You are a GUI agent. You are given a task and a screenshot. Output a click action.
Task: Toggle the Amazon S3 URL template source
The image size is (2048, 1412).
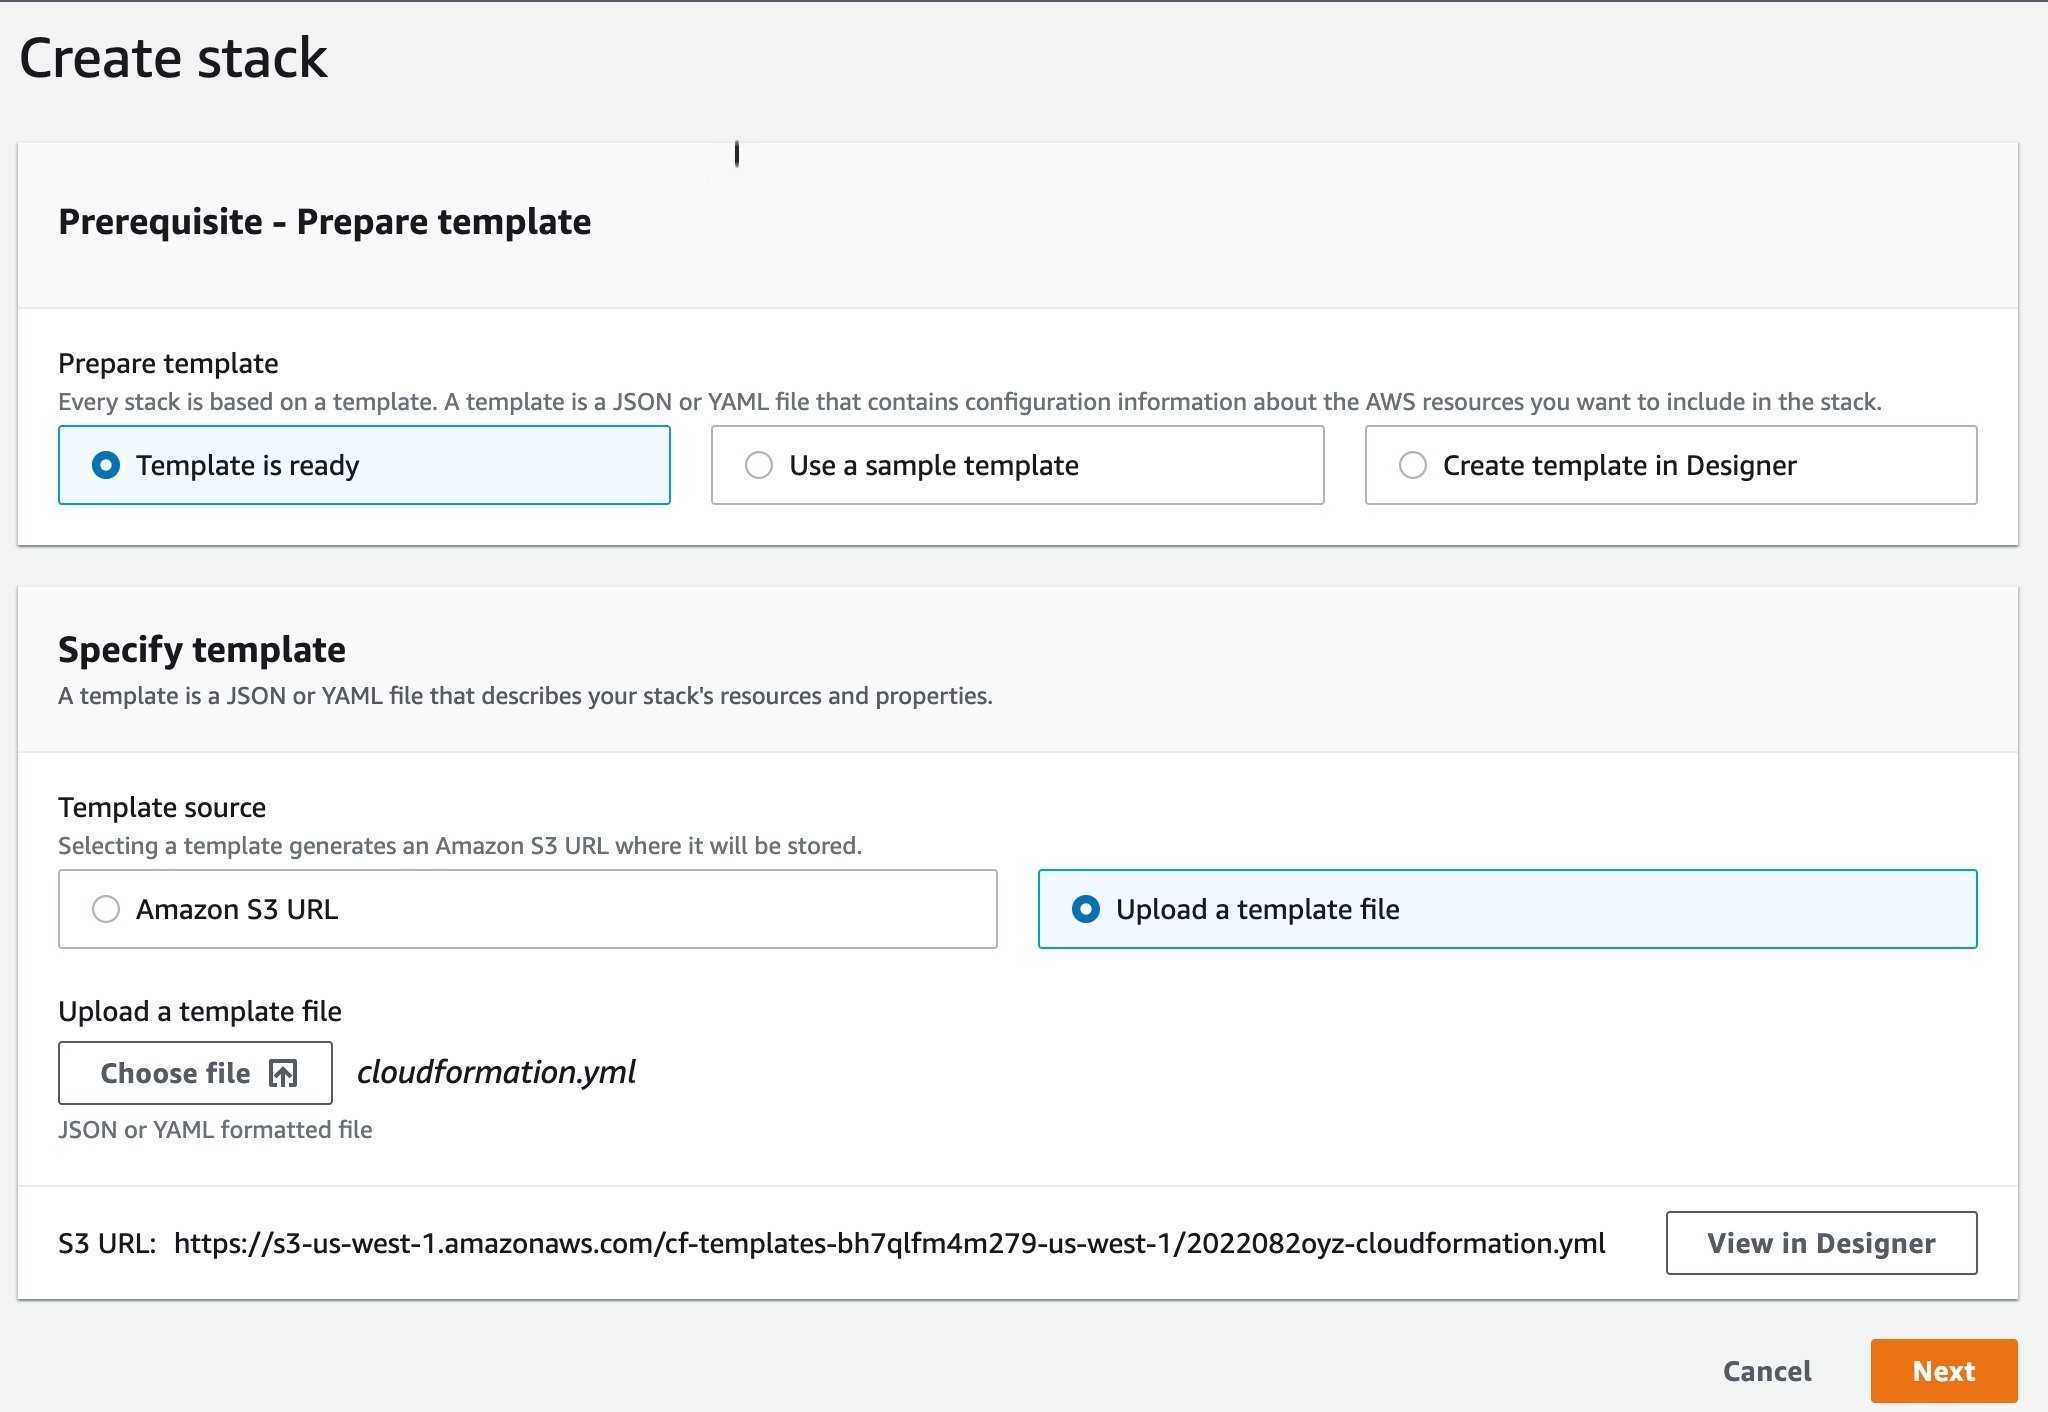pos(106,909)
